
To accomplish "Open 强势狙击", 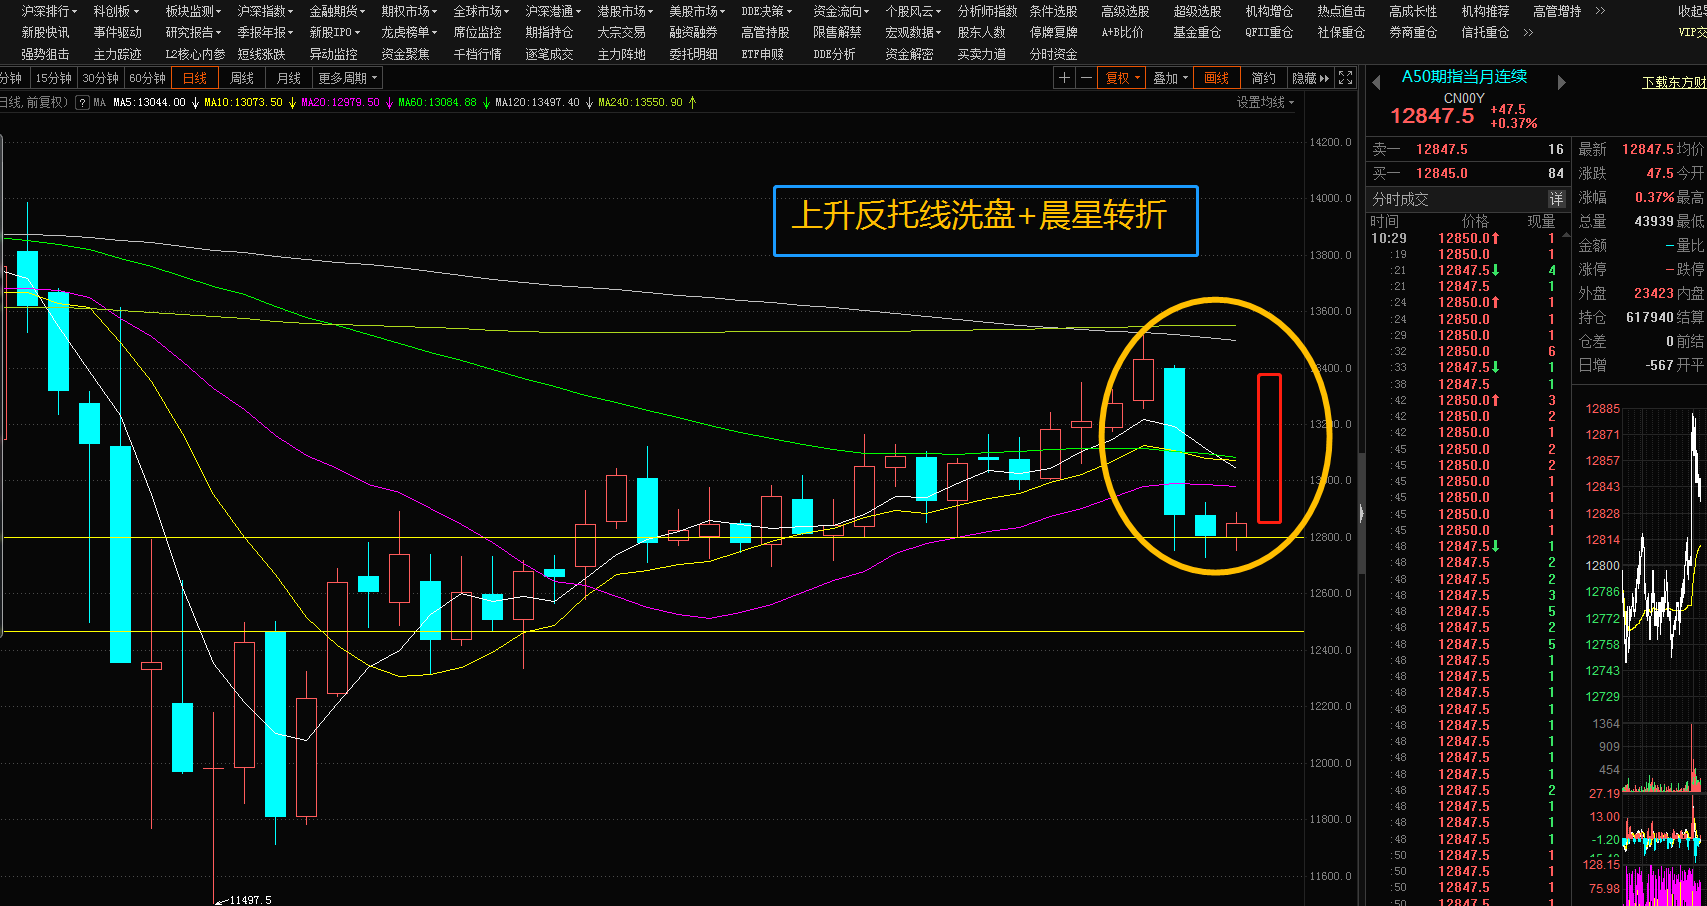I will 45,55.
